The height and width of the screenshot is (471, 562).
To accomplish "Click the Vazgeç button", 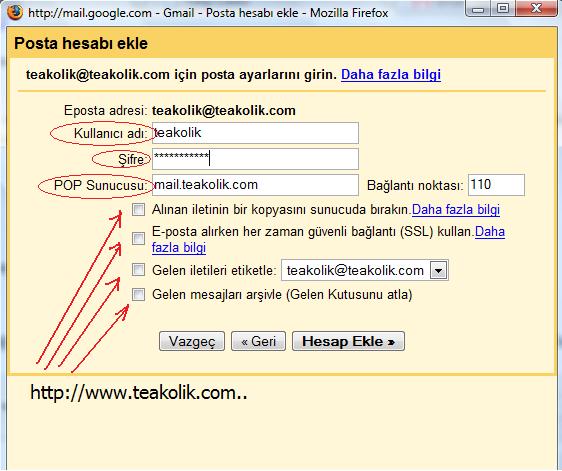I will (x=192, y=341).
